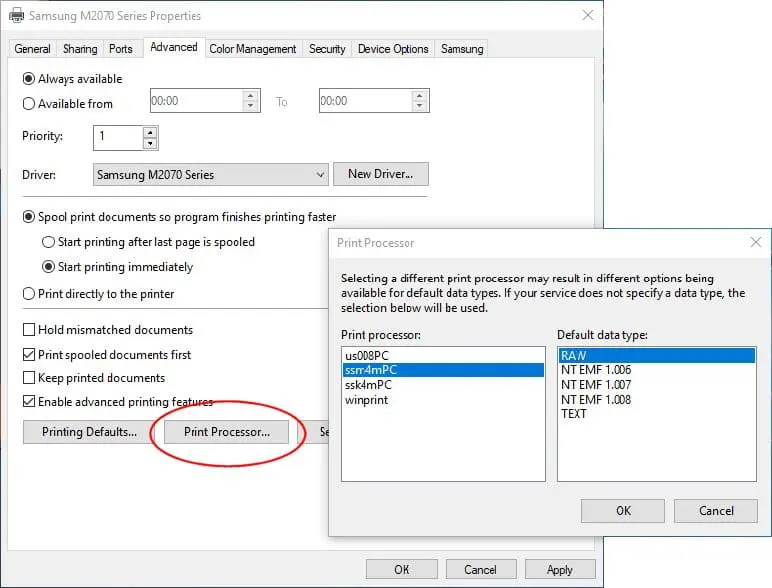Viewport: 772px width, 588px height.
Task: Decrease the Priority value
Action: [x=150, y=143]
